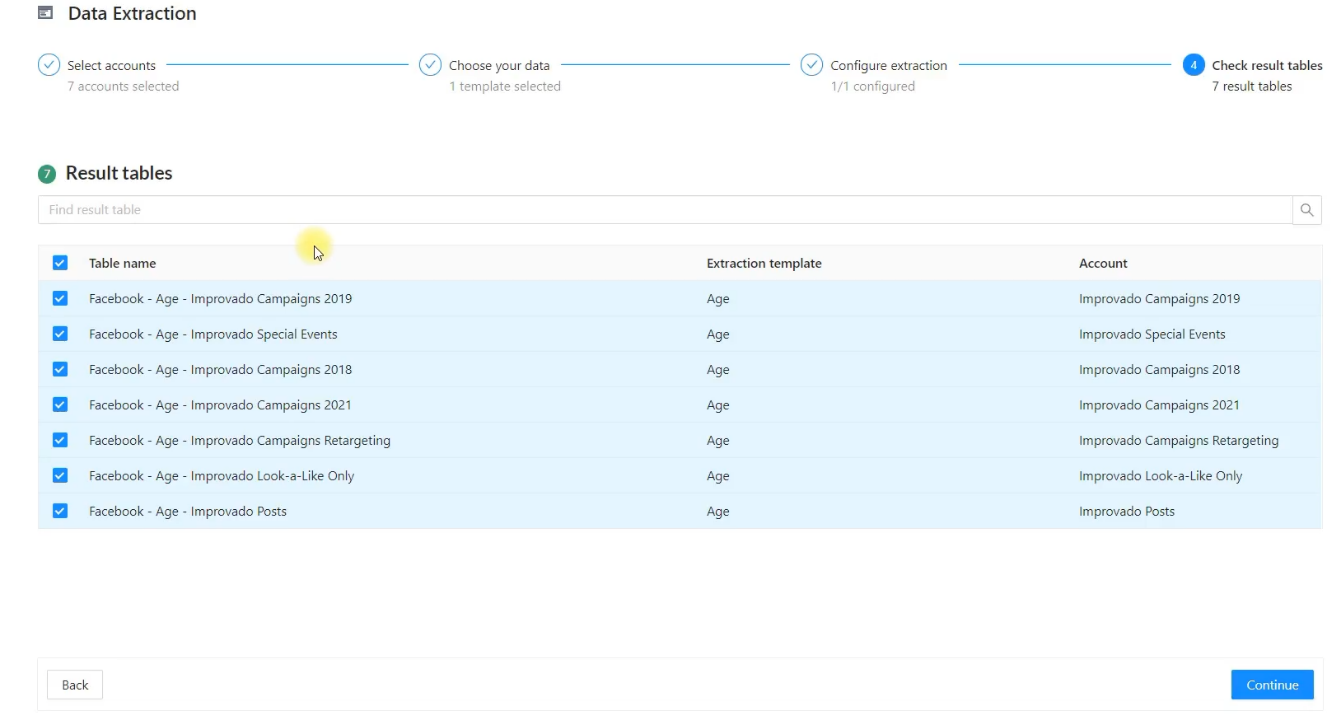Image resolution: width=1341 pixels, height=720 pixels.
Task: Click account cell 'Improvado Campaigns Retargeting'
Action: [1179, 440]
